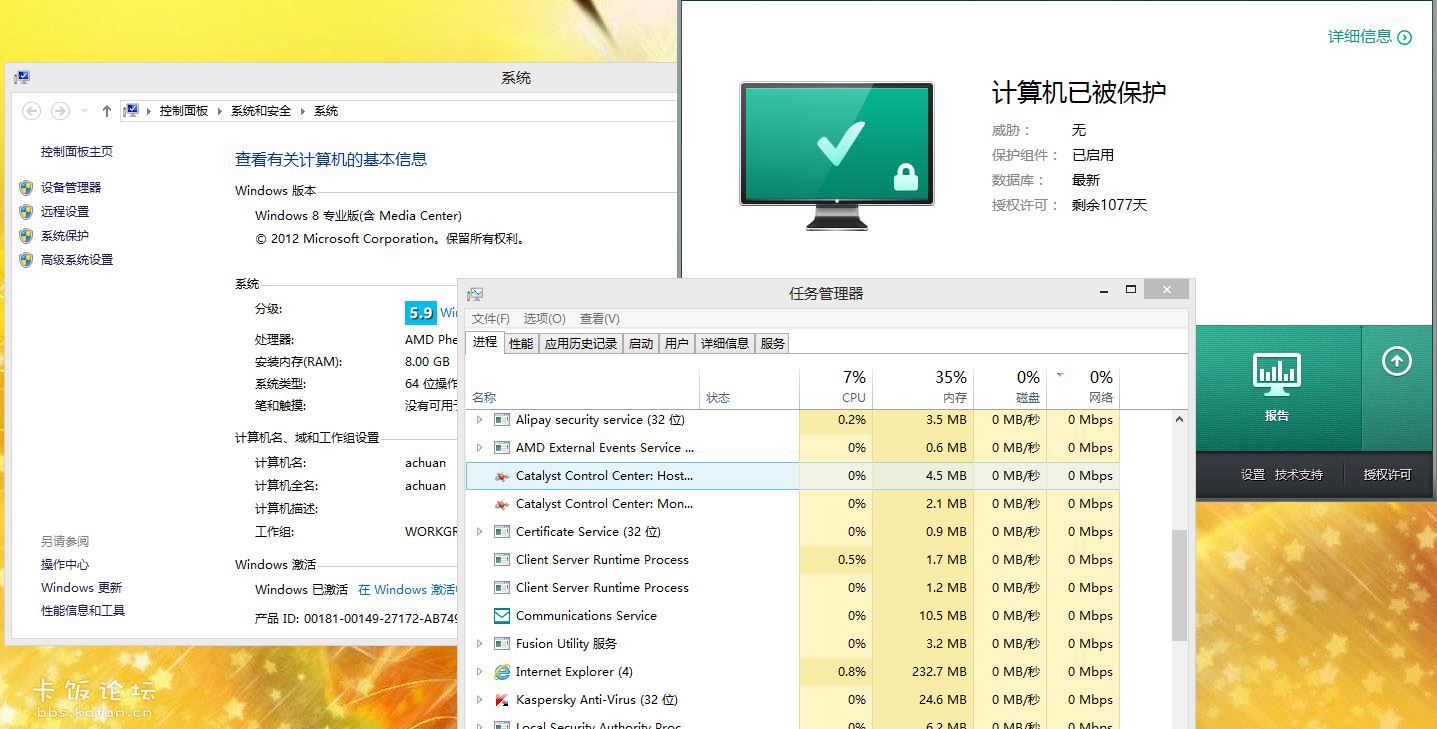Image resolution: width=1437 pixels, height=729 pixels.
Task: Click the Device Manager shield icon
Action: 26,187
